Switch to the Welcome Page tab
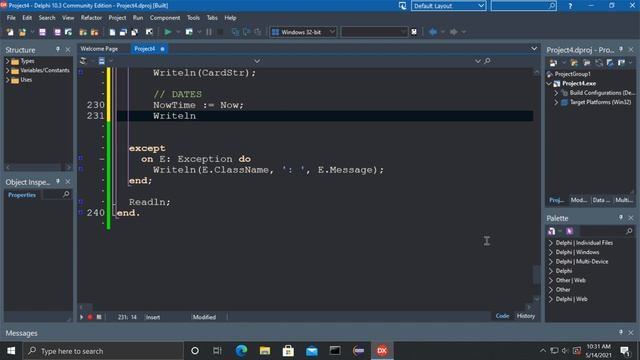Image resolution: width=640 pixels, height=360 pixels. [x=99, y=49]
